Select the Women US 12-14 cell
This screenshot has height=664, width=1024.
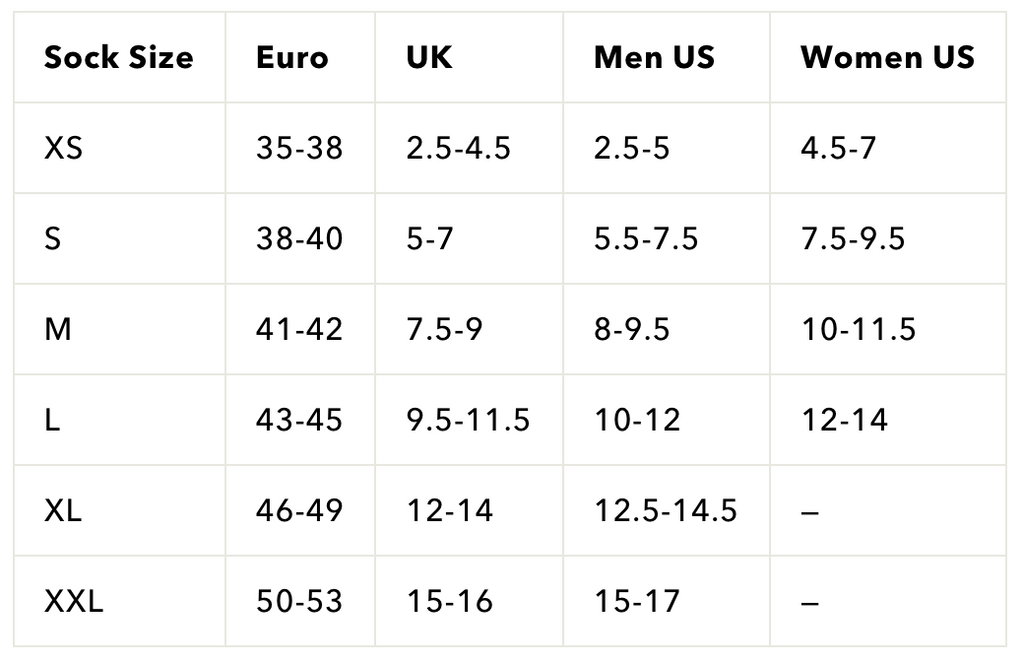pos(844,420)
